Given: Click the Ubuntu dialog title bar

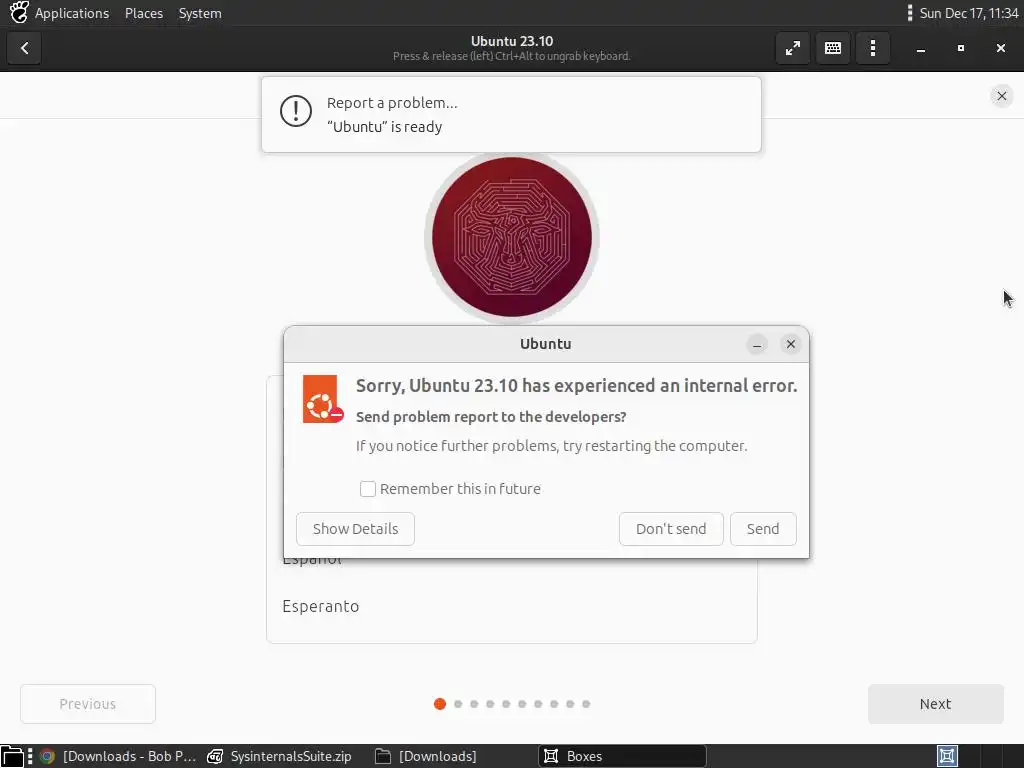Looking at the screenshot, I should pos(546,344).
